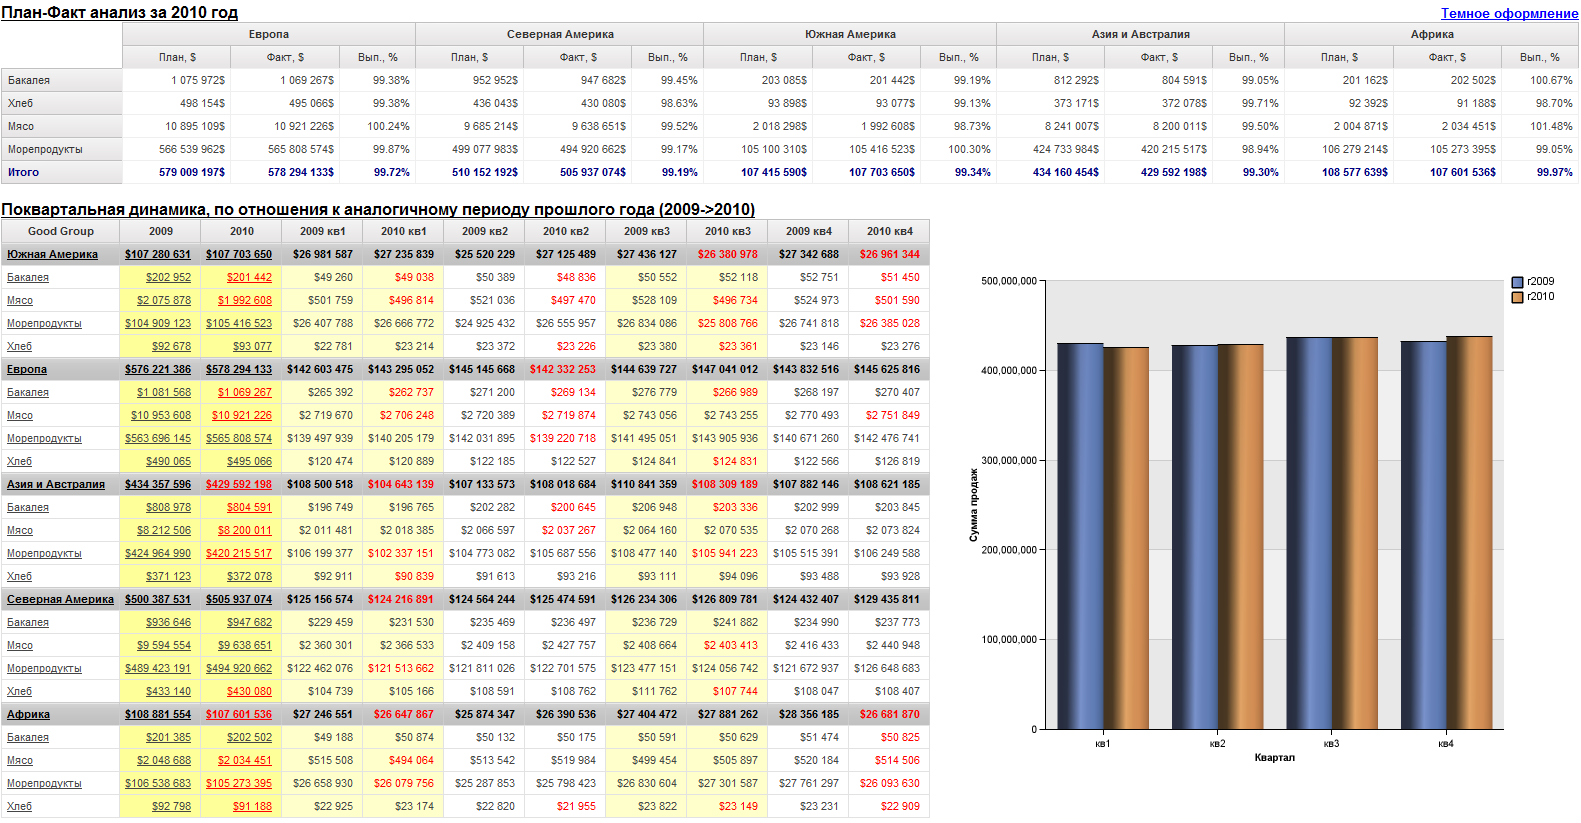Open the $107 601 536 Африка 2010 link

(239, 714)
